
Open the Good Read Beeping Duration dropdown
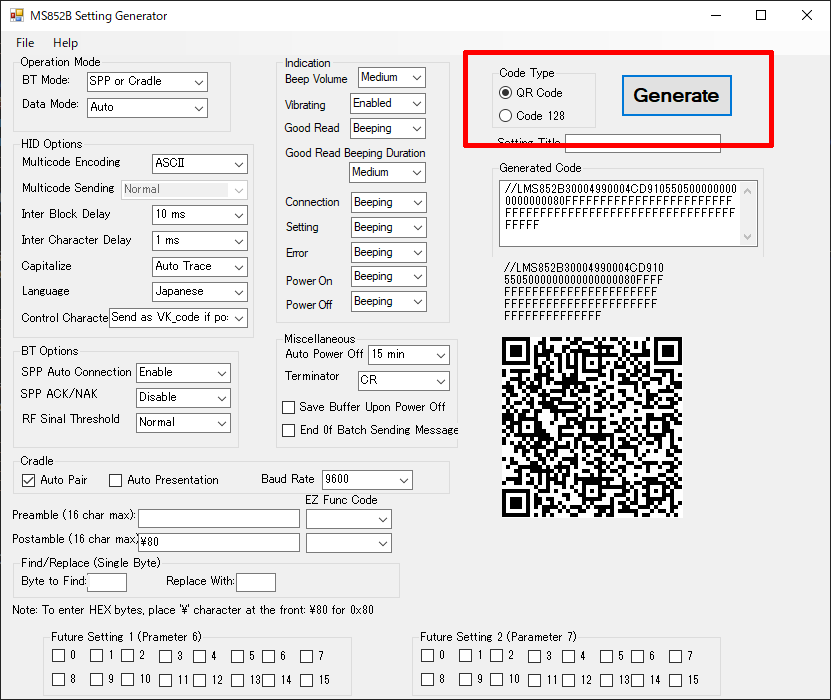(x=388, y=172)
